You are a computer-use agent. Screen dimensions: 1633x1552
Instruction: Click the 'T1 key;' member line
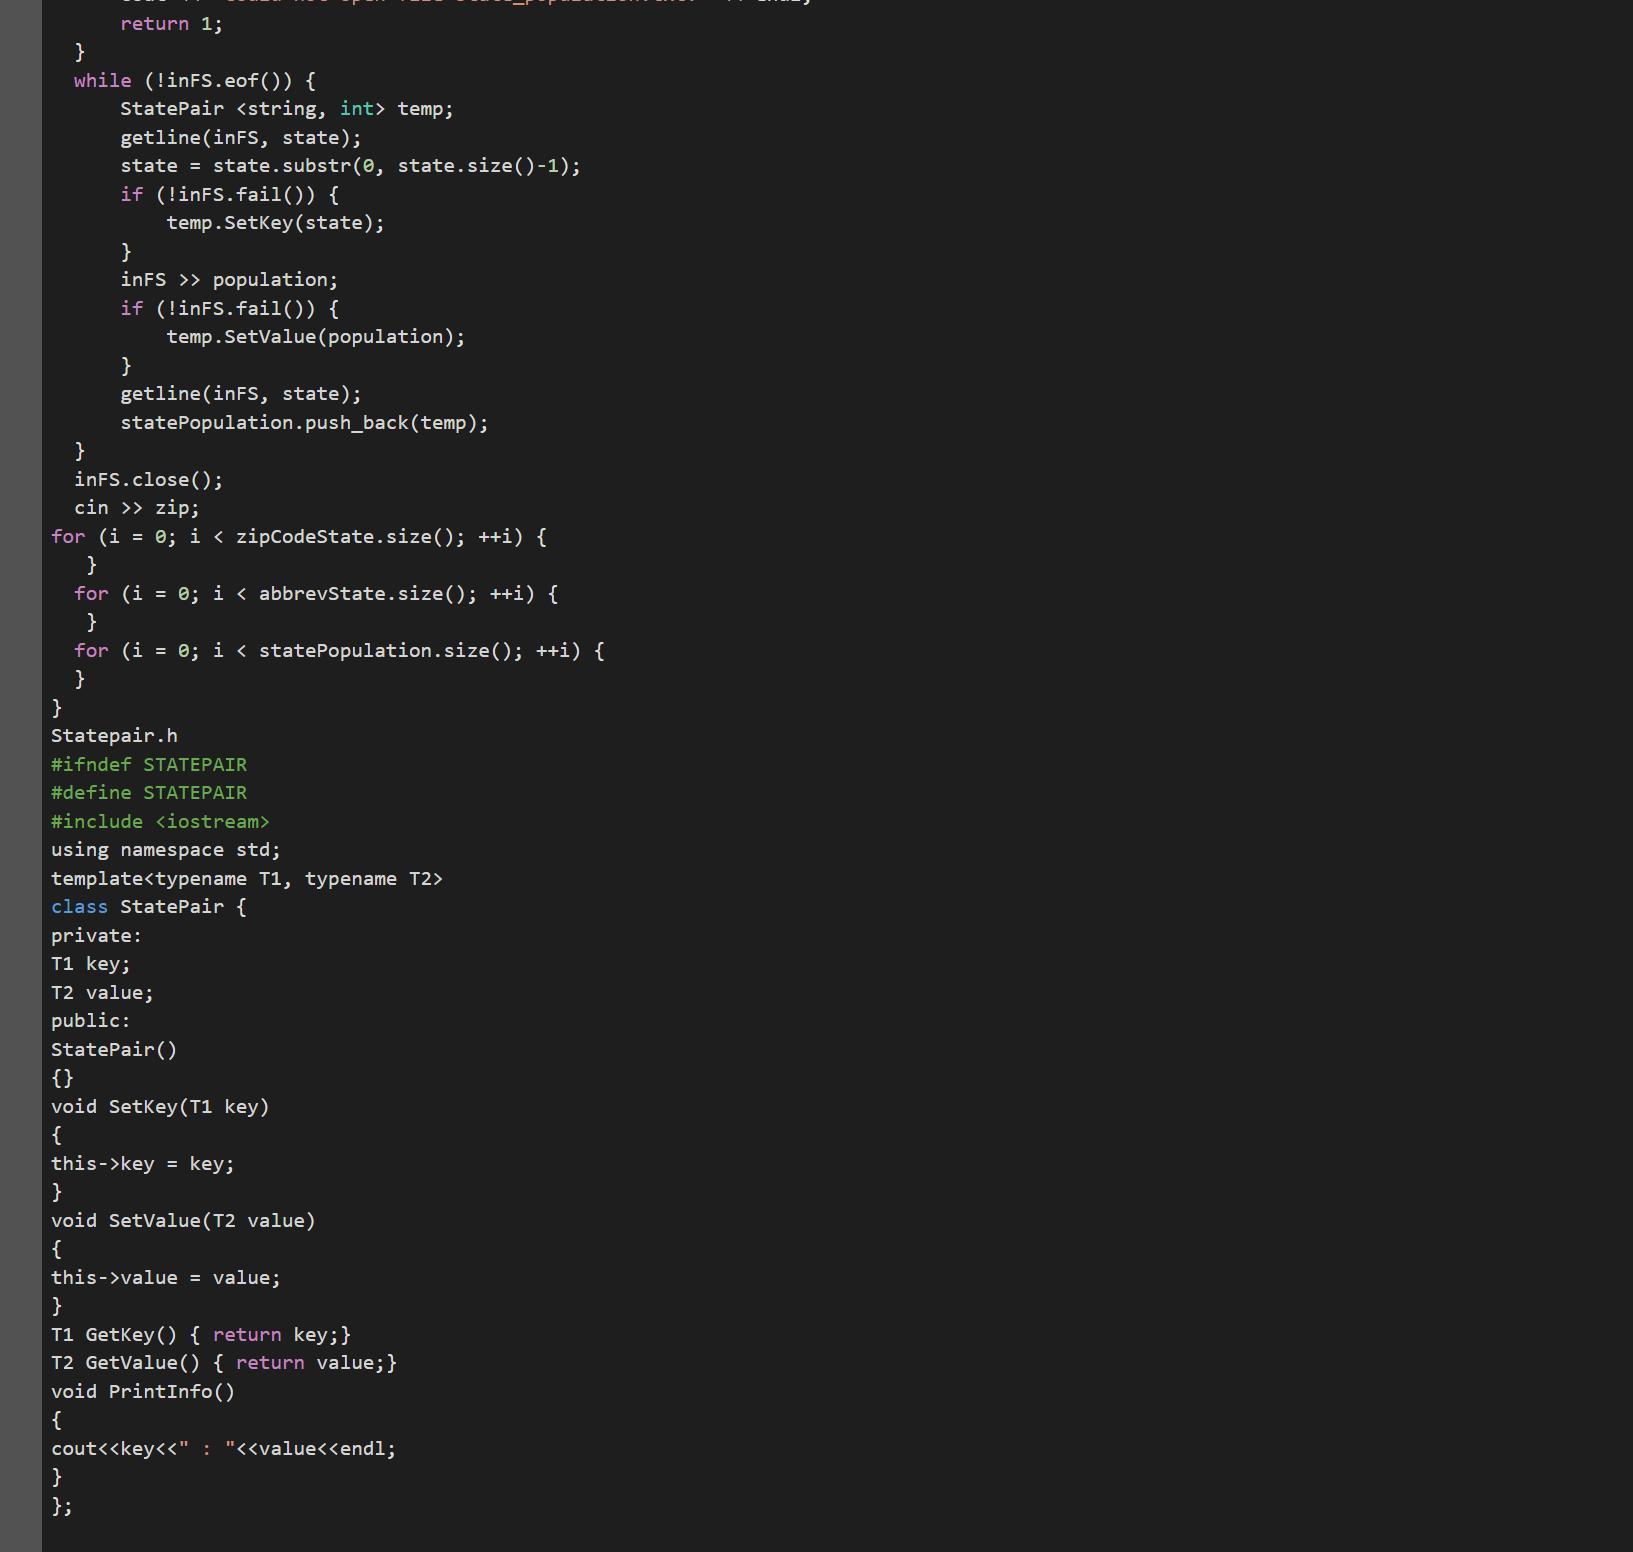(x=91, y=964)
